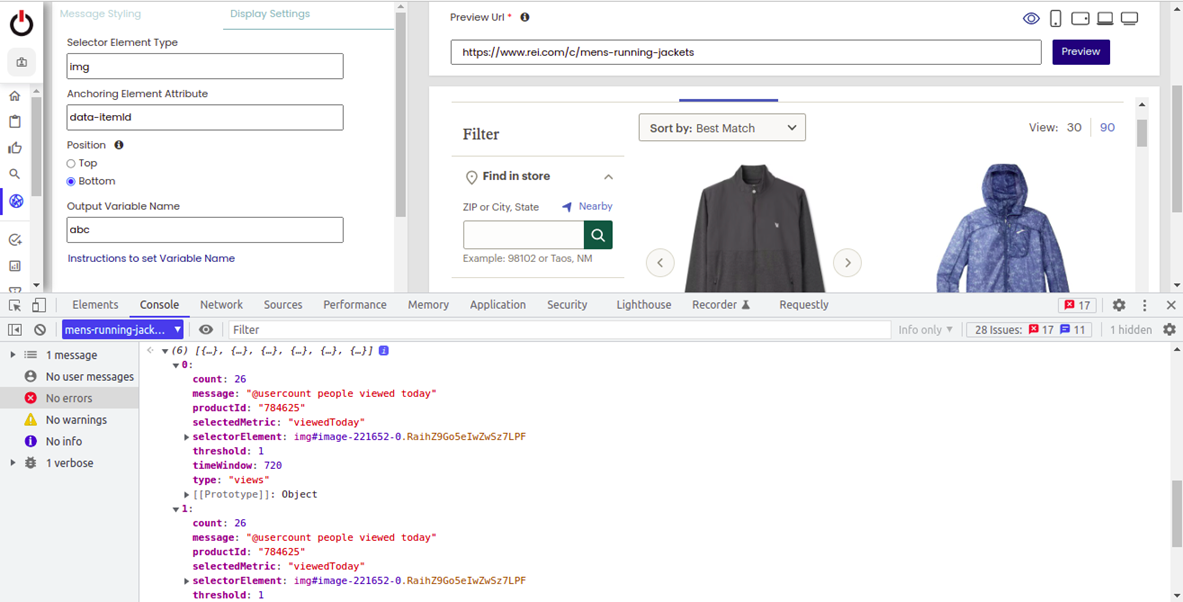
Task: Toggle the device toolbar icon
Action: 39,305
